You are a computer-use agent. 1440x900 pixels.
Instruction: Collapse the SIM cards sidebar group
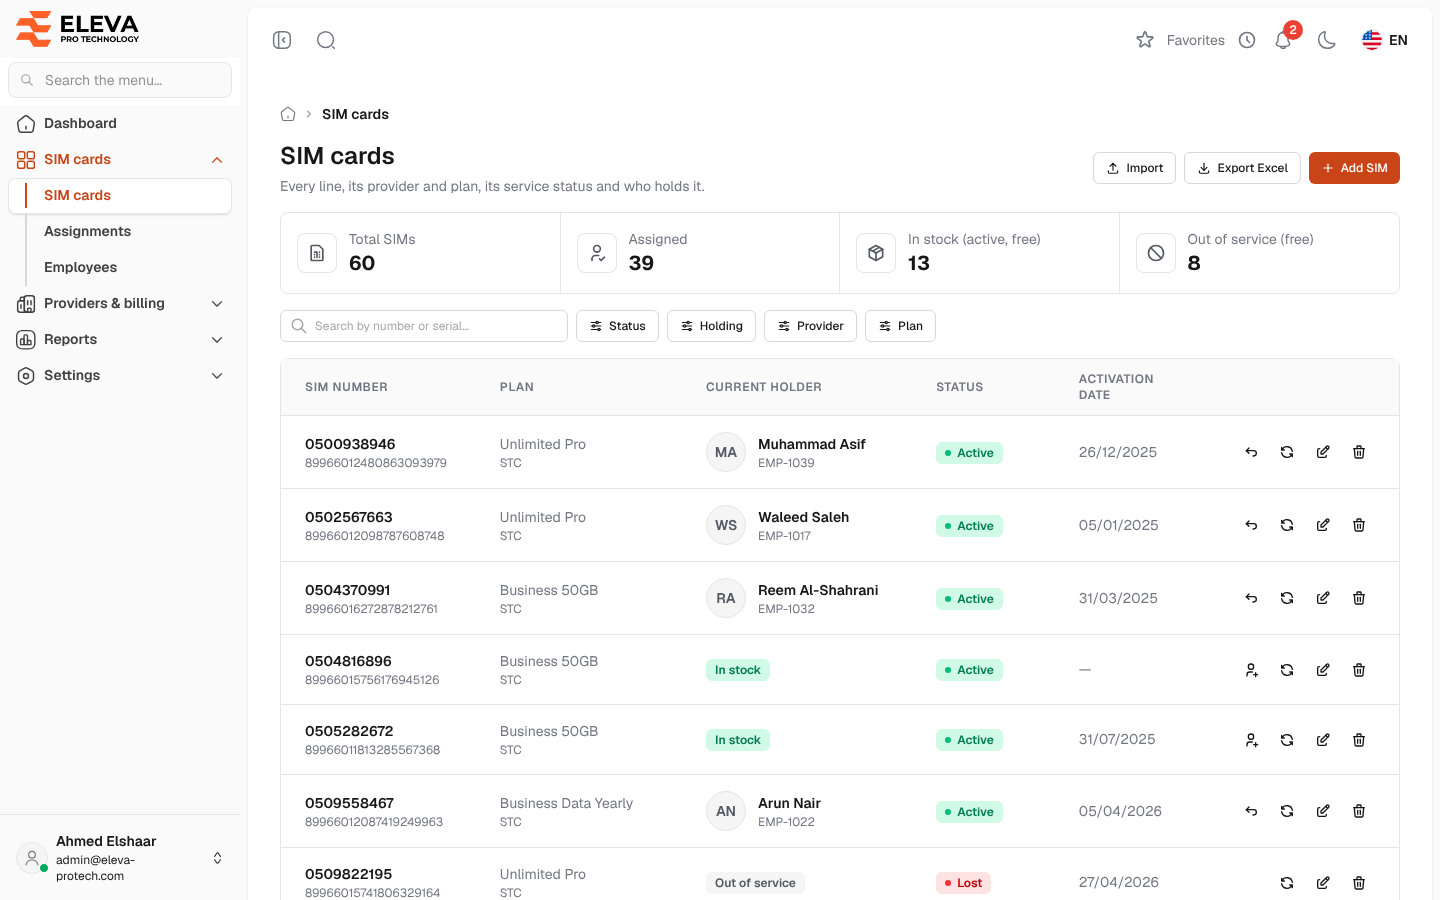[x=120, y=160]
